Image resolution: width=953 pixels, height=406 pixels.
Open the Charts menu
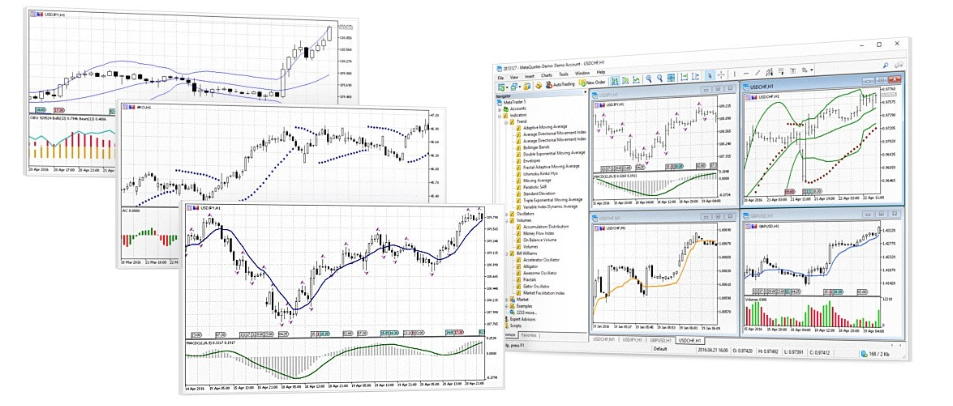pyautogui.click(x=546, y=75)
